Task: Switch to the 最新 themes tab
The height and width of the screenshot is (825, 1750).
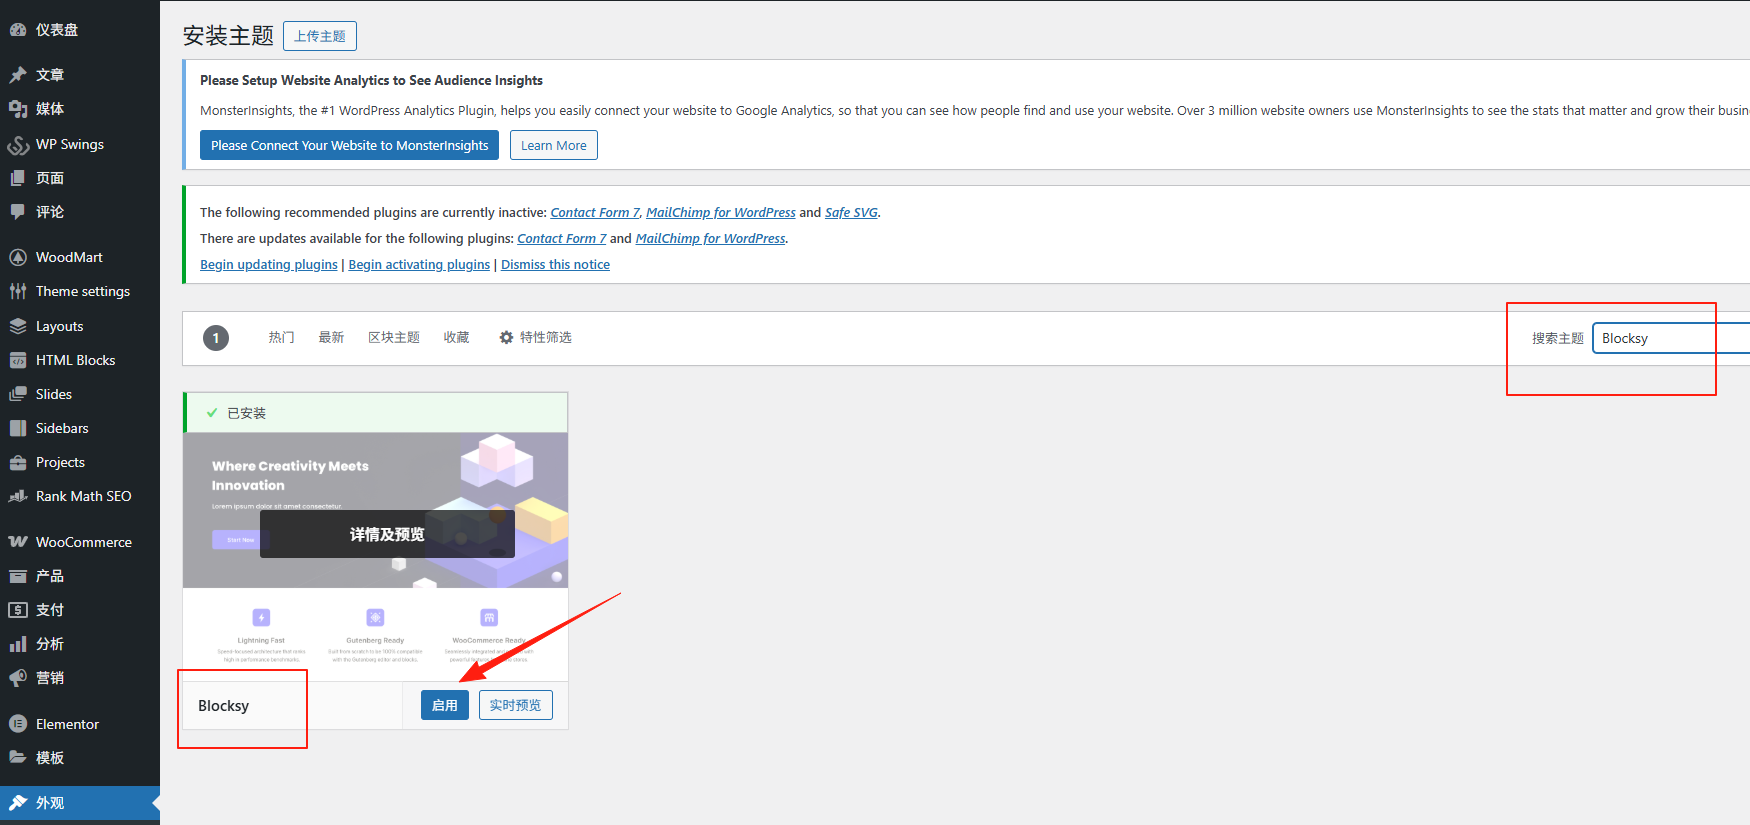Action: (331, 338)
